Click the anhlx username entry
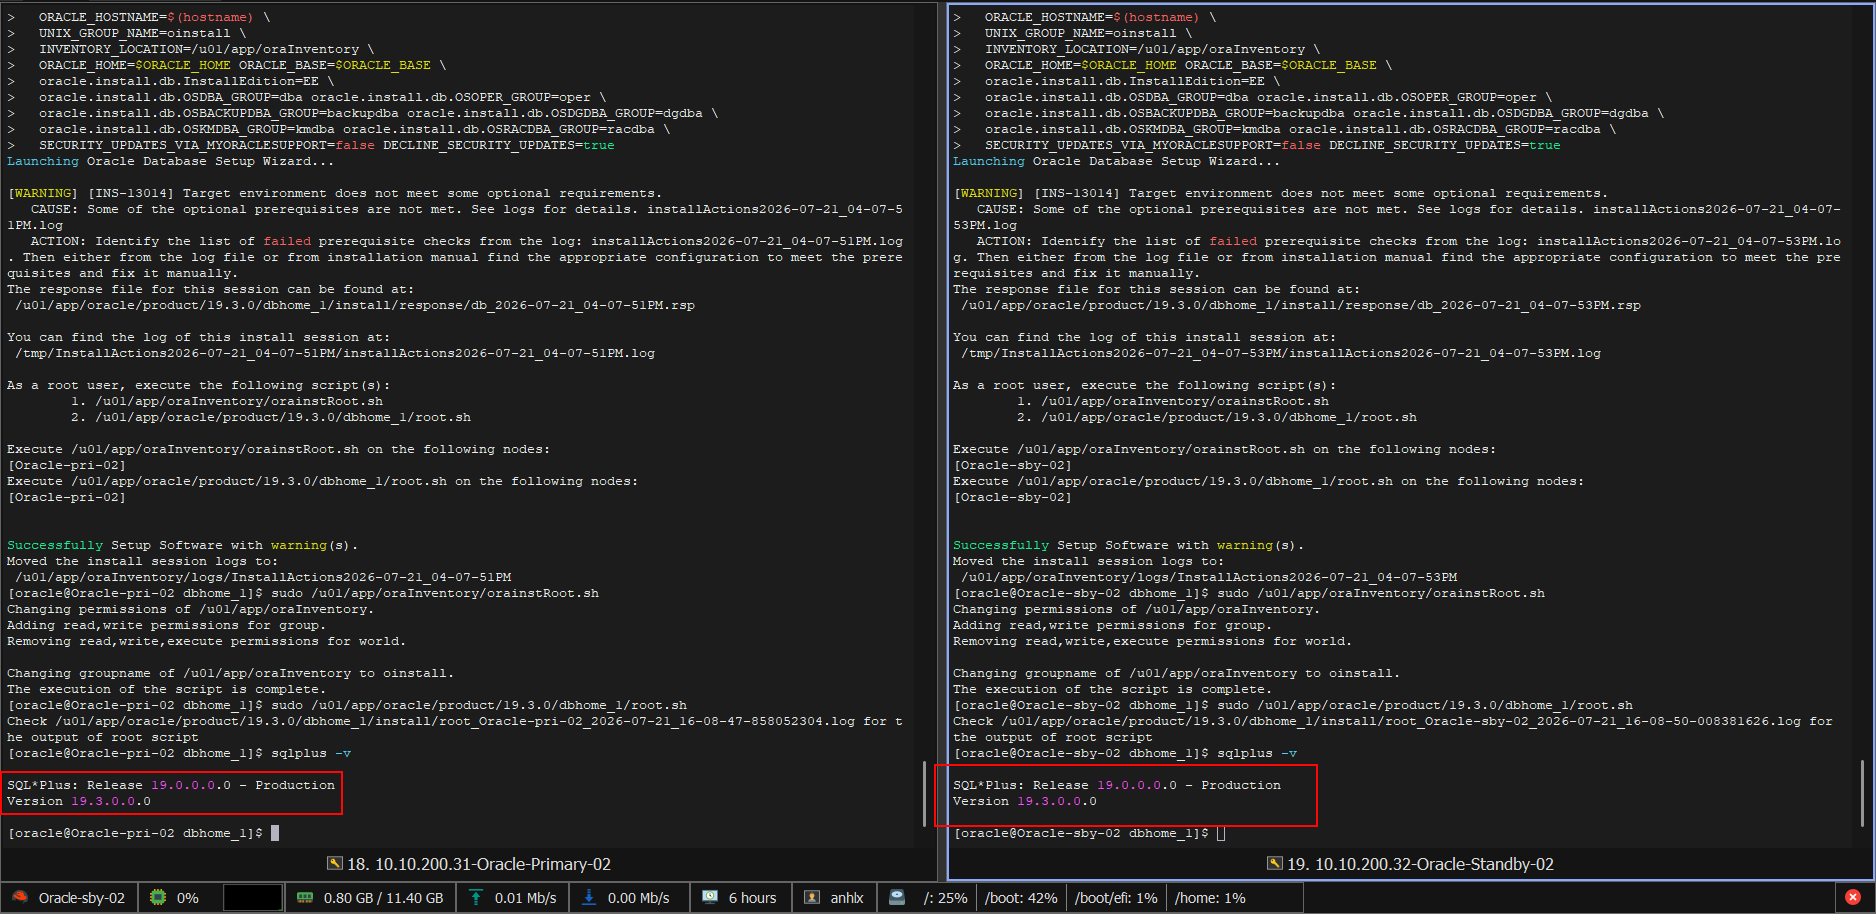Image resolution: width=1876 pixels, height=914 pixels. [847, 898]
